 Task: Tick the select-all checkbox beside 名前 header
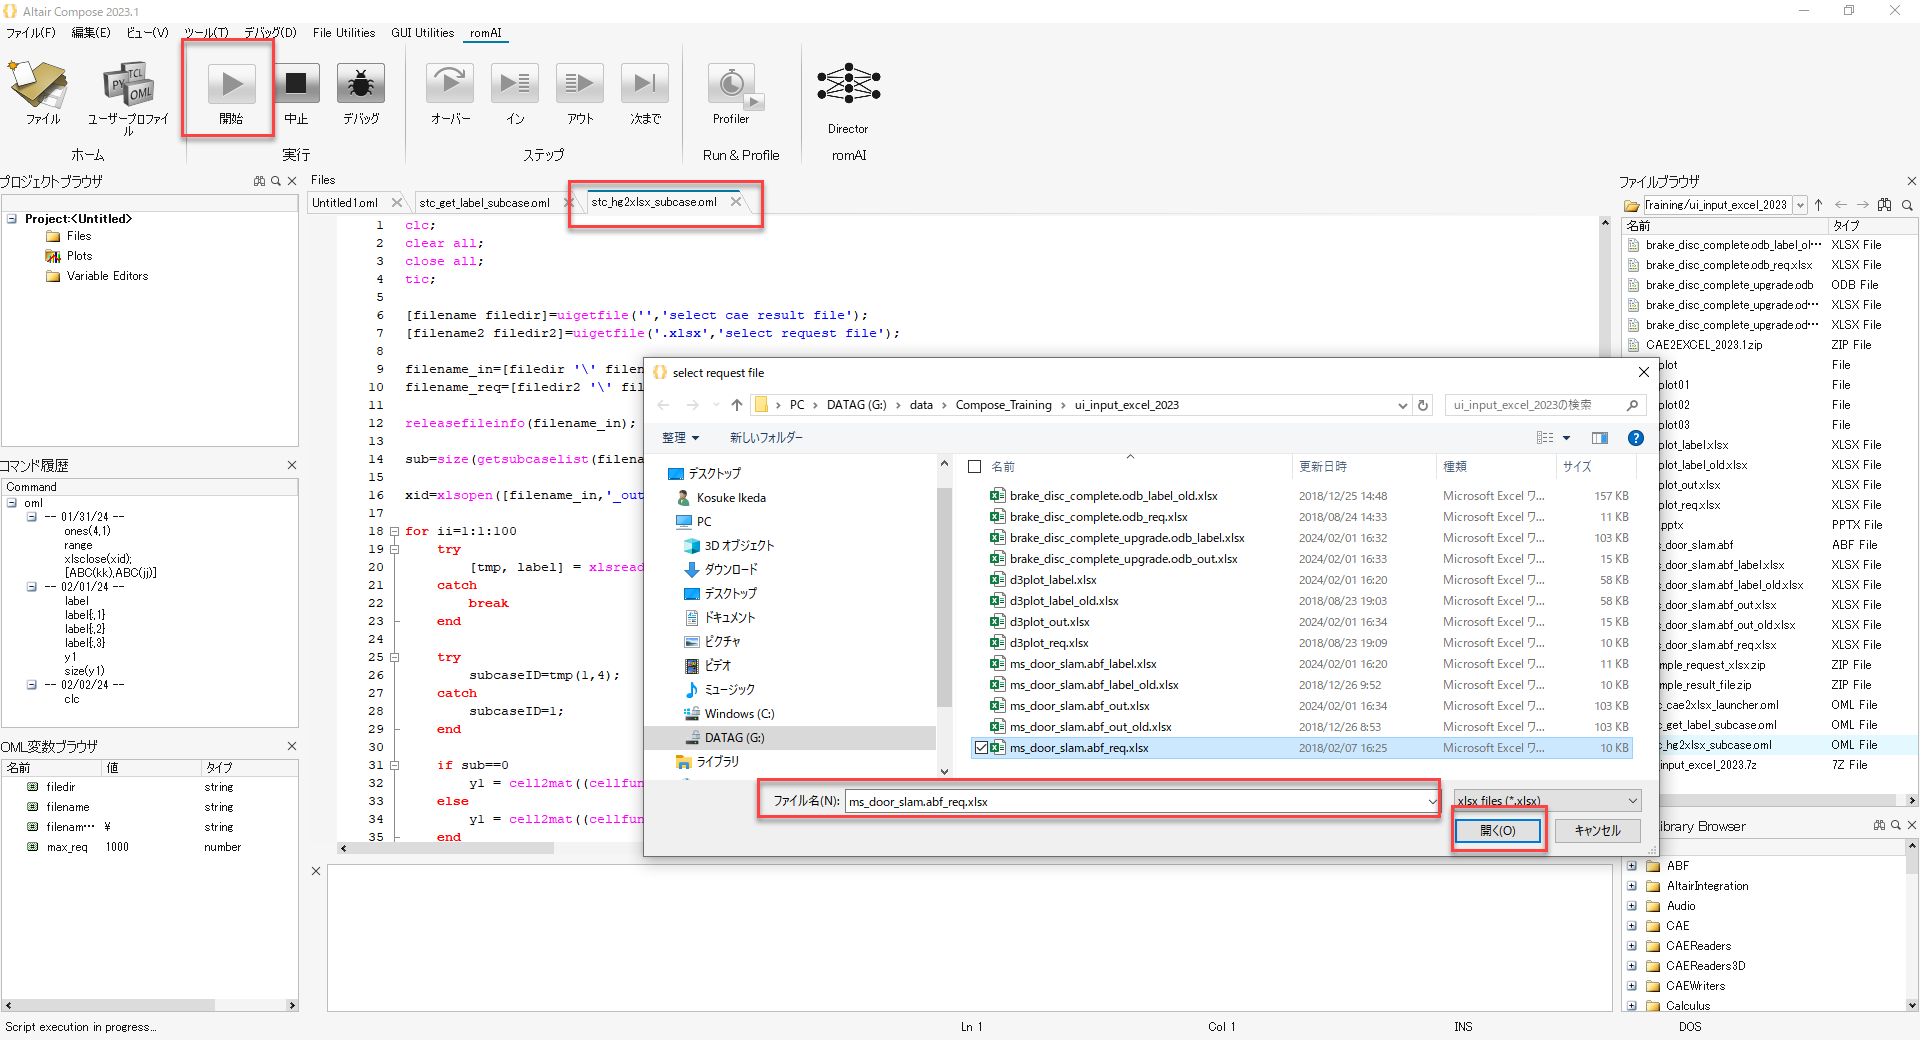[975, 467]
